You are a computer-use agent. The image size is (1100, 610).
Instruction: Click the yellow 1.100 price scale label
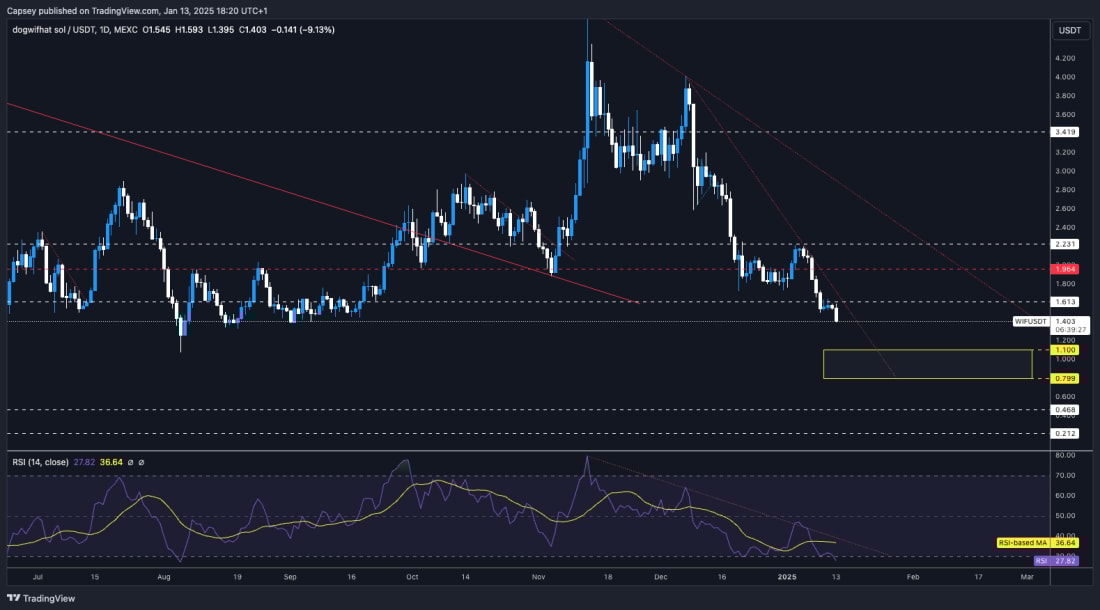coord(1064,350)
